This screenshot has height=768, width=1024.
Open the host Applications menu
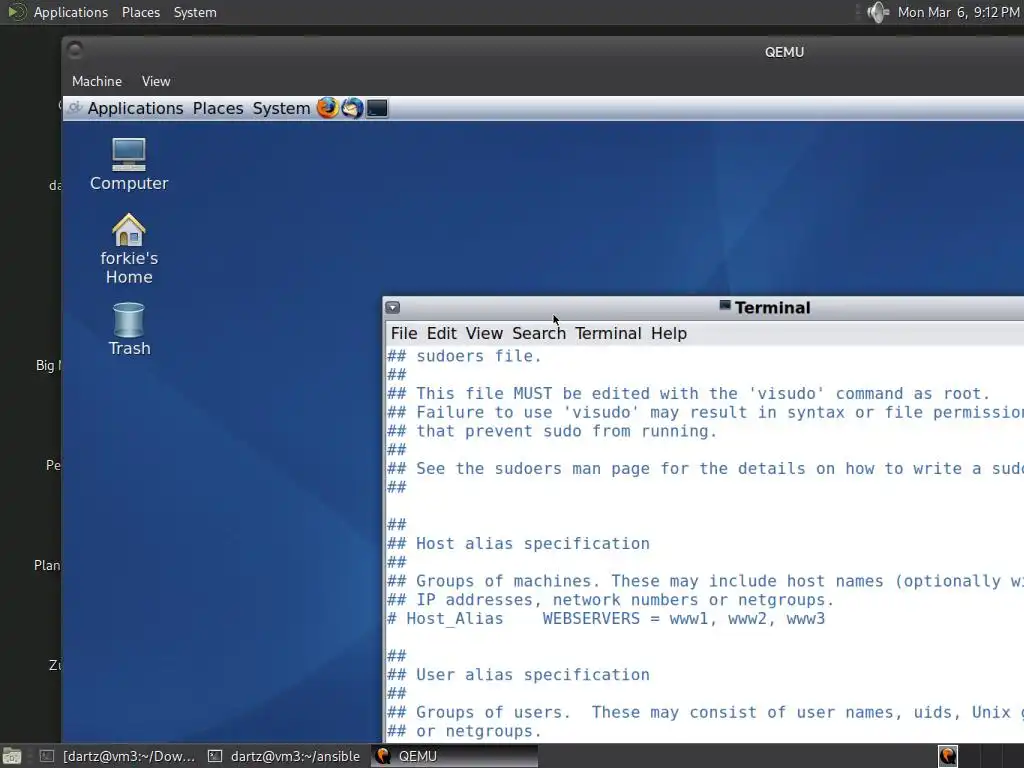click(x=71, y=12)
